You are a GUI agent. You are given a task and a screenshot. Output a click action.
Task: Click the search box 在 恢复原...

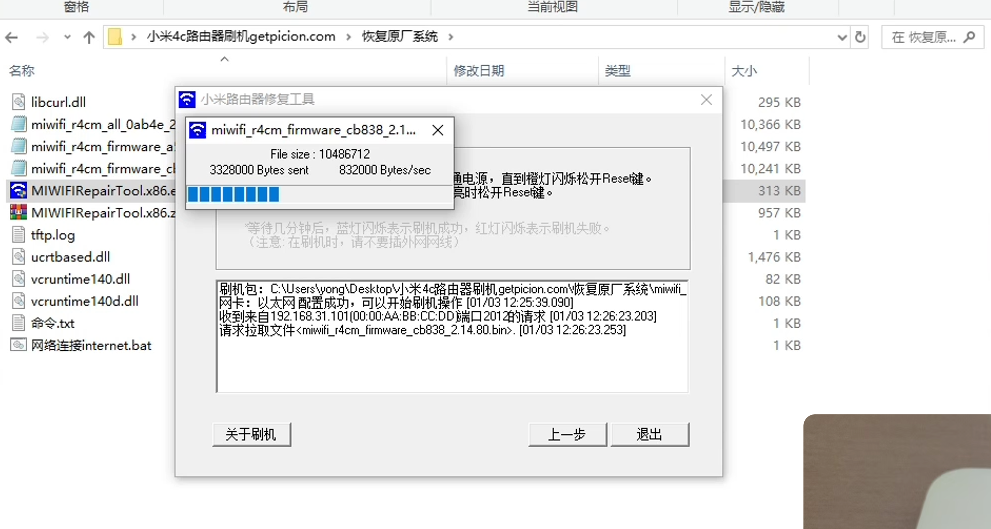931,37
